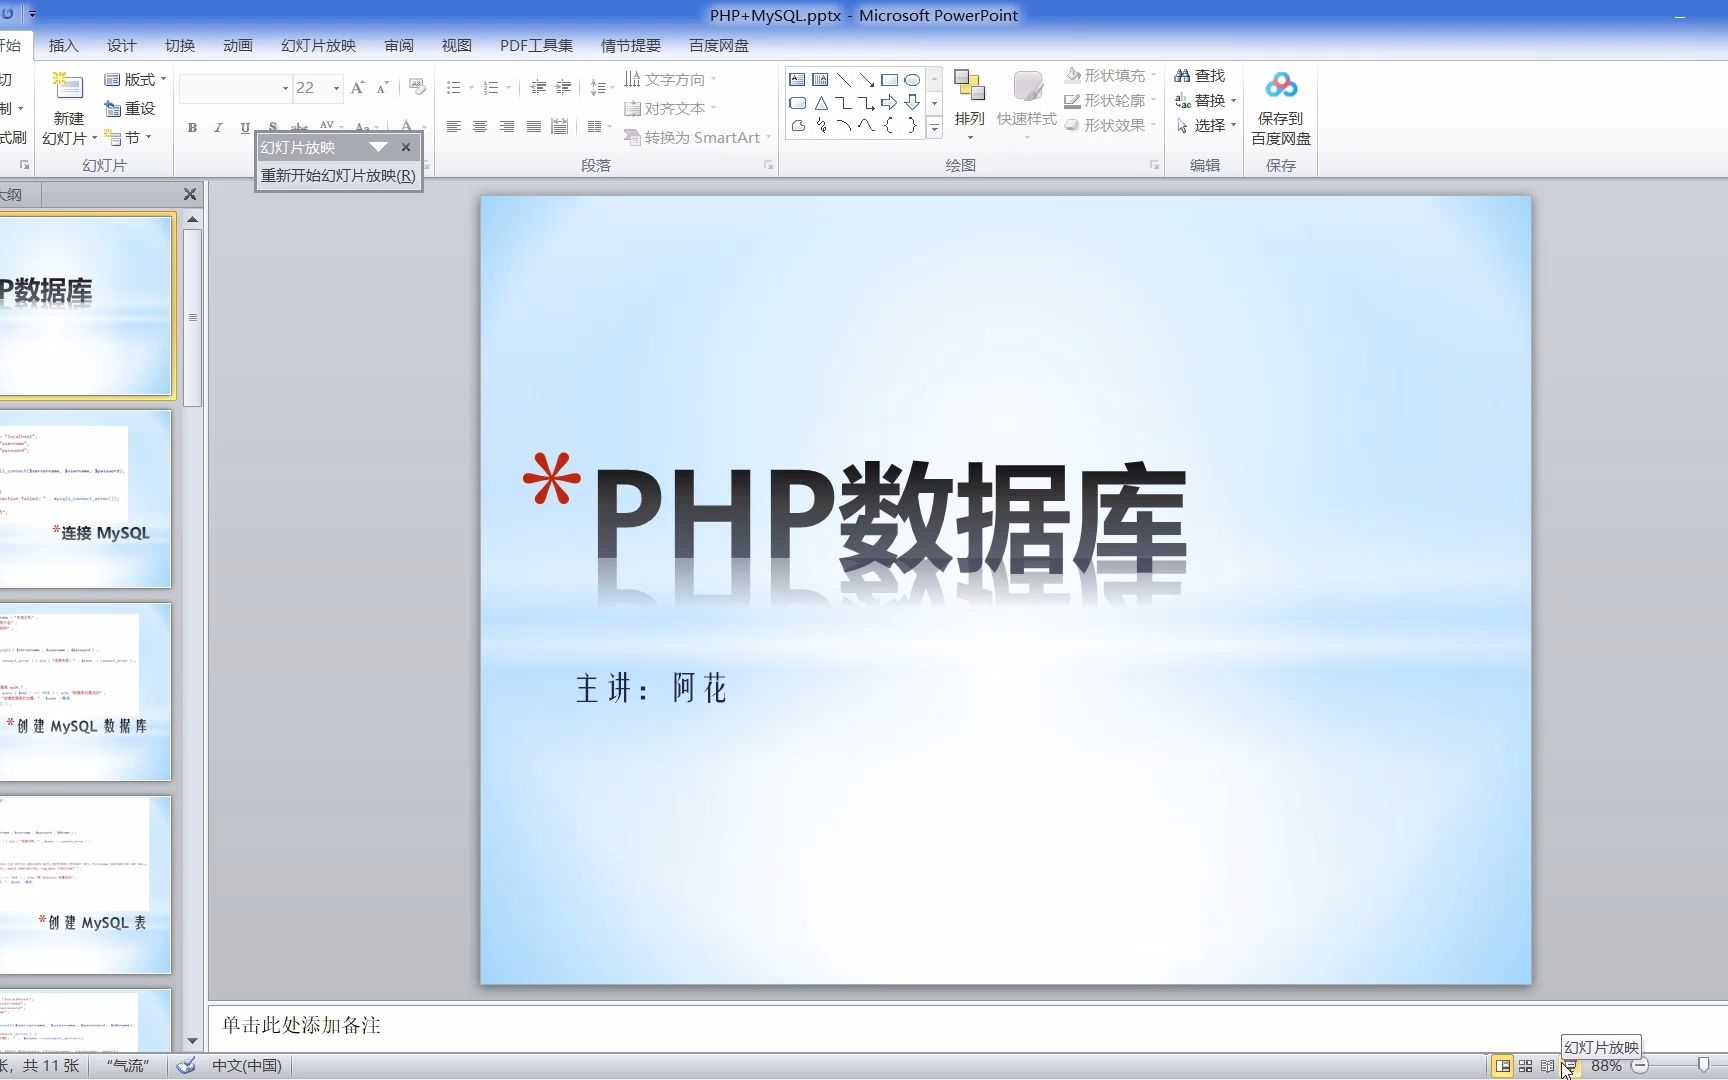Viewport: 1728px width, 1080px height.
Task: Clear all text formatting
Action: pyautogui.click(x=417, y=88)
